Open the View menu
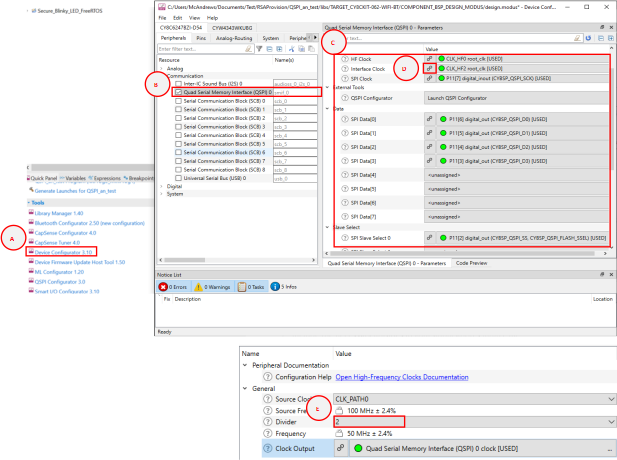The height and width of the screenshot is (460, 617). coord(194,18)
